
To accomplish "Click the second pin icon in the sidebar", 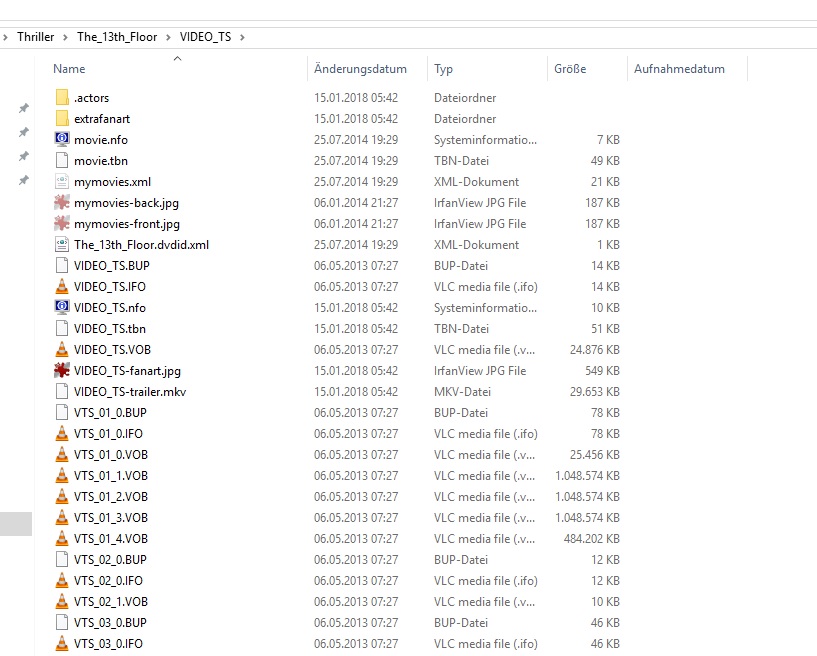I will tap(23, 132).
